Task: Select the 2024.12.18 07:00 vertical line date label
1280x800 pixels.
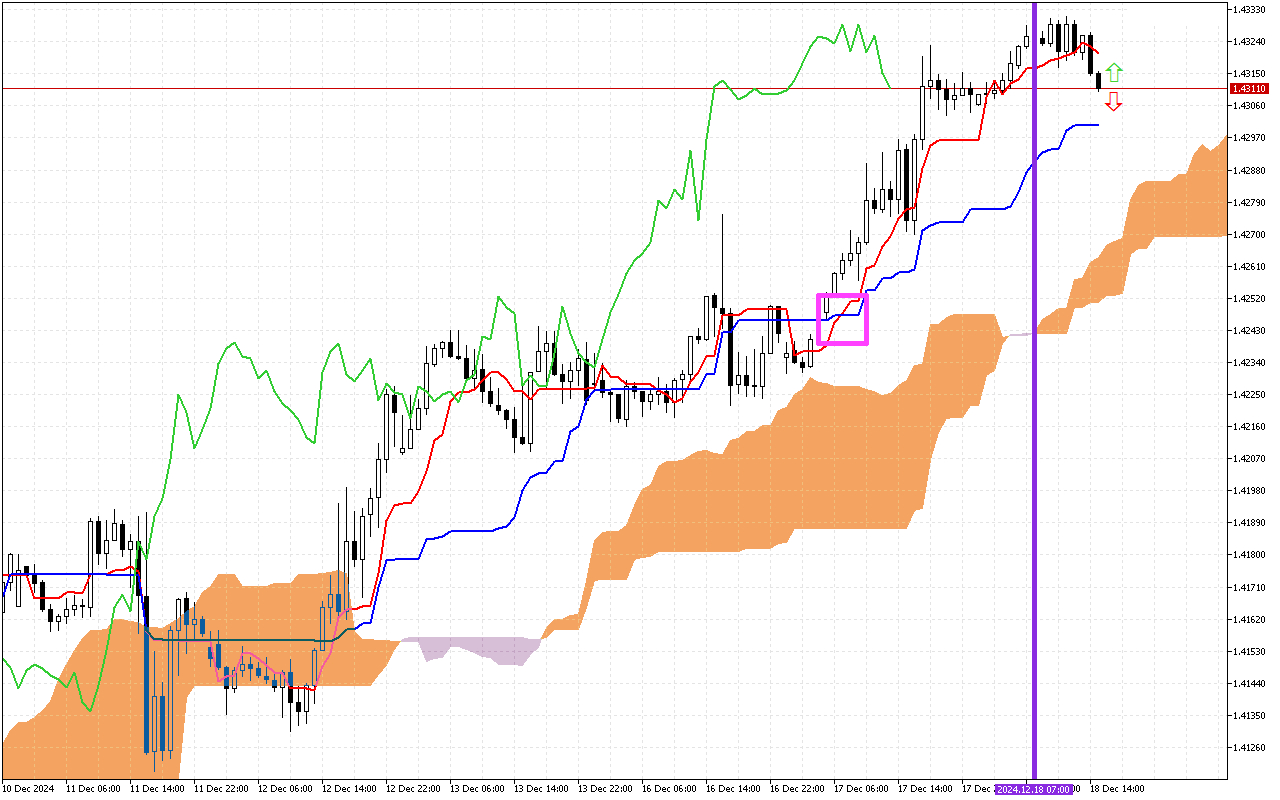Action: pyautogui.click(x=1035, y=789)
